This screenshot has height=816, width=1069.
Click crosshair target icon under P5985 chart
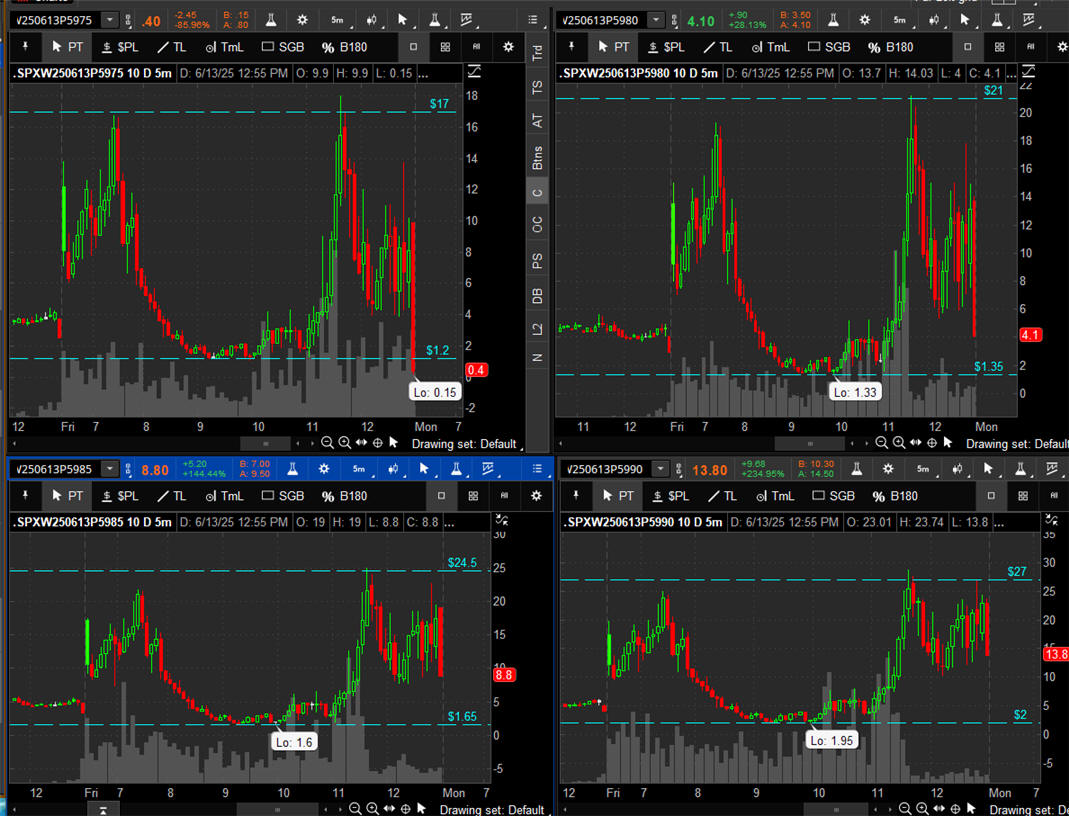[405, 809]
